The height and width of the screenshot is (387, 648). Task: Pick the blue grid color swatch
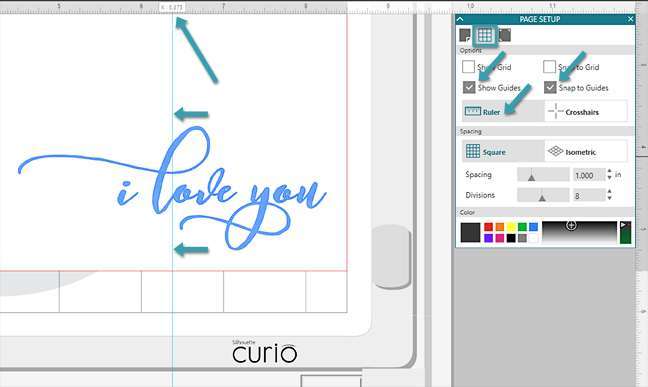(x=534, y=227)
